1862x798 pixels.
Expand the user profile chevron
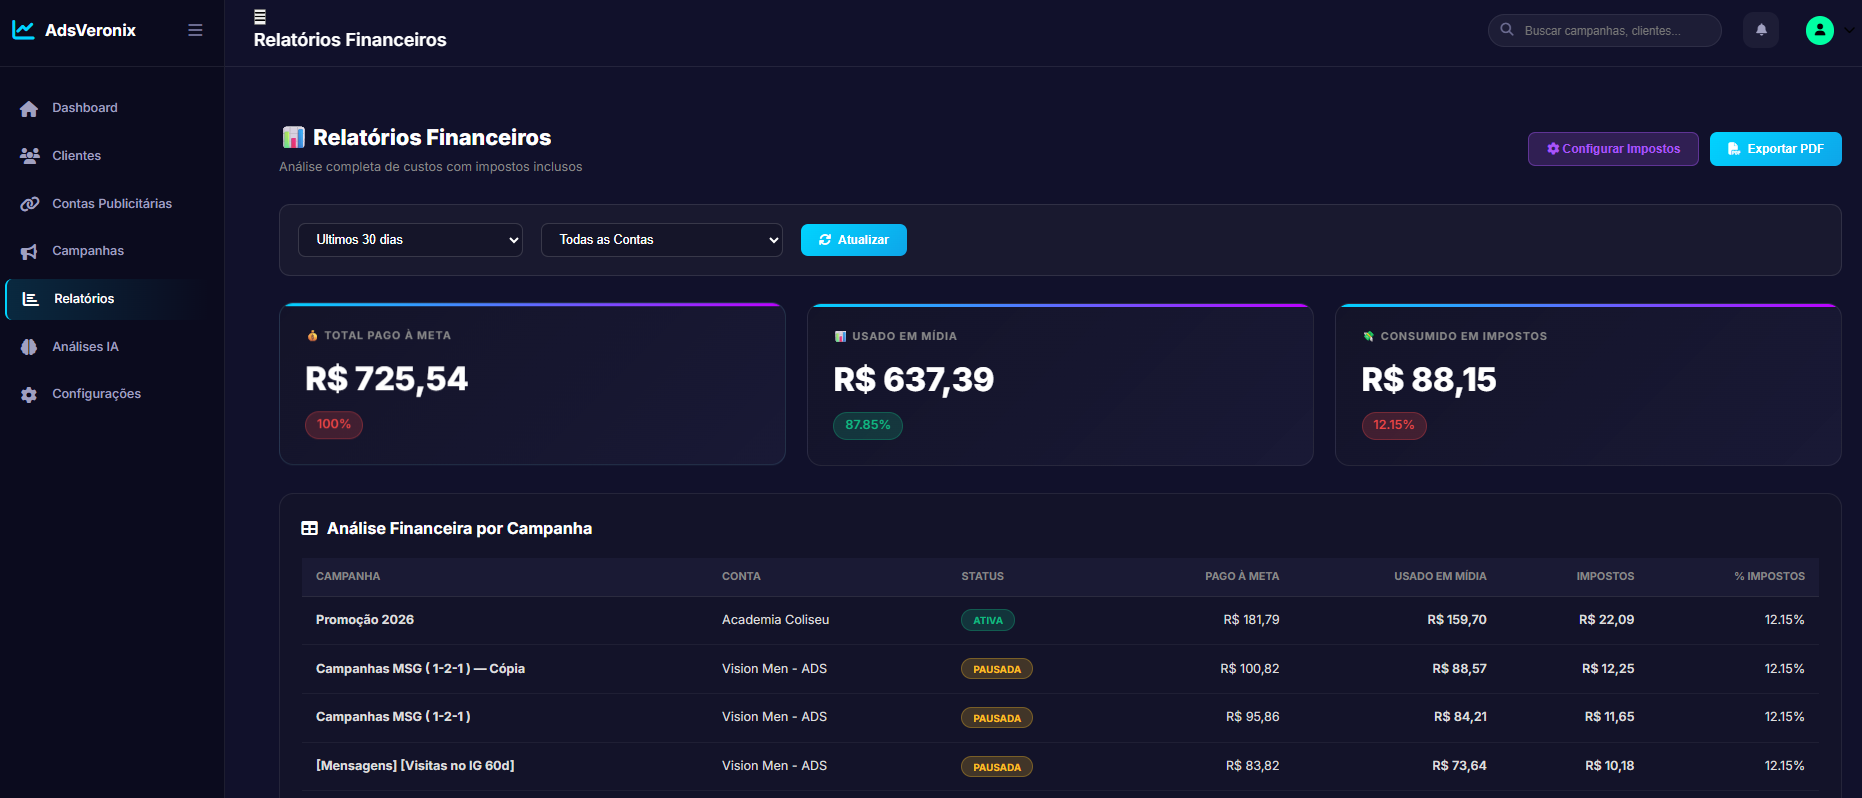1849,30
